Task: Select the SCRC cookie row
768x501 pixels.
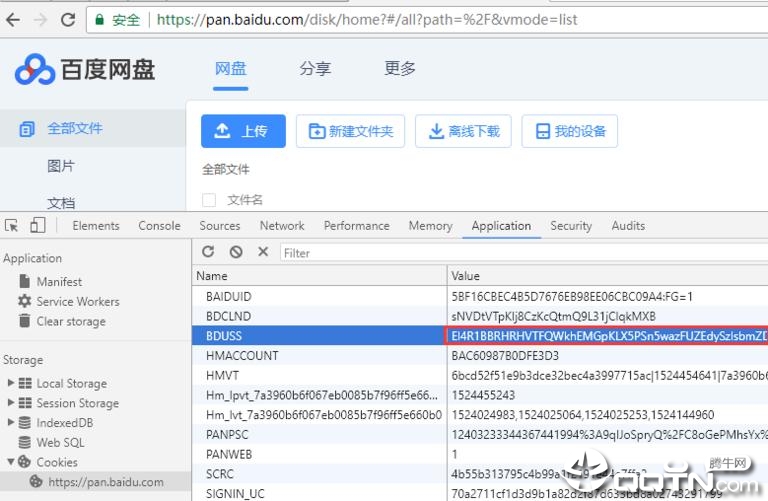Action: [480, 474]
